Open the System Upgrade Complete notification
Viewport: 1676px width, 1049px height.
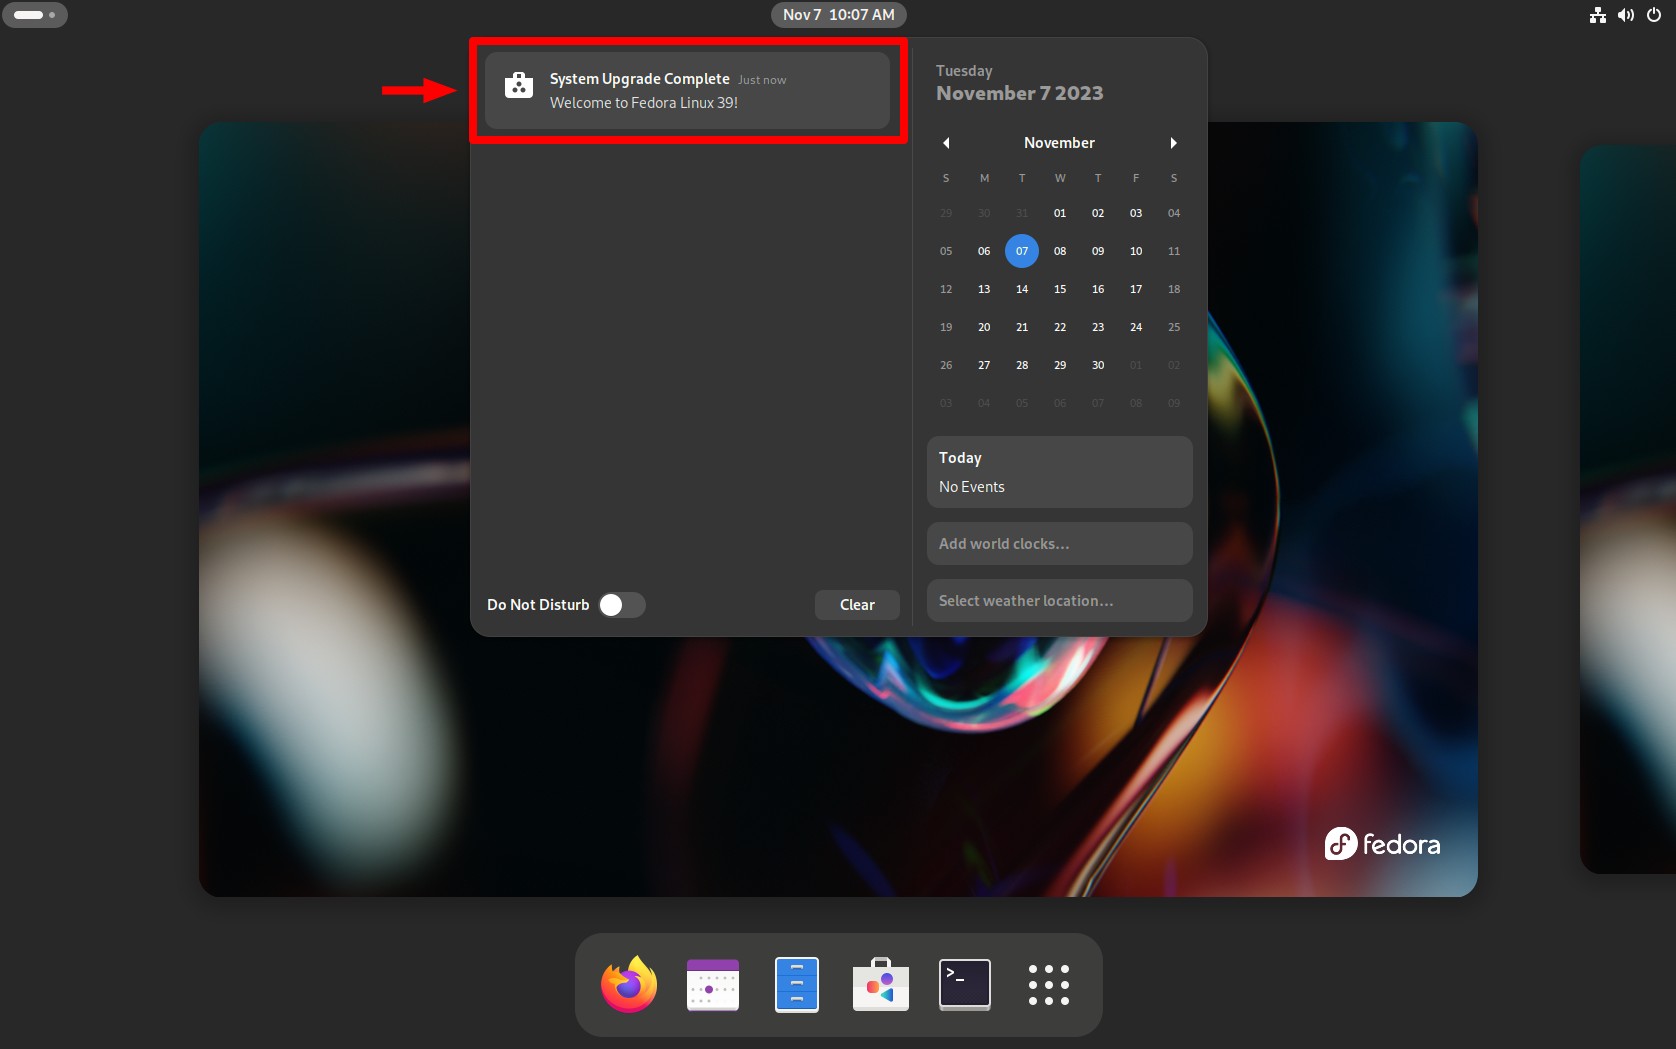coord(687,91)
